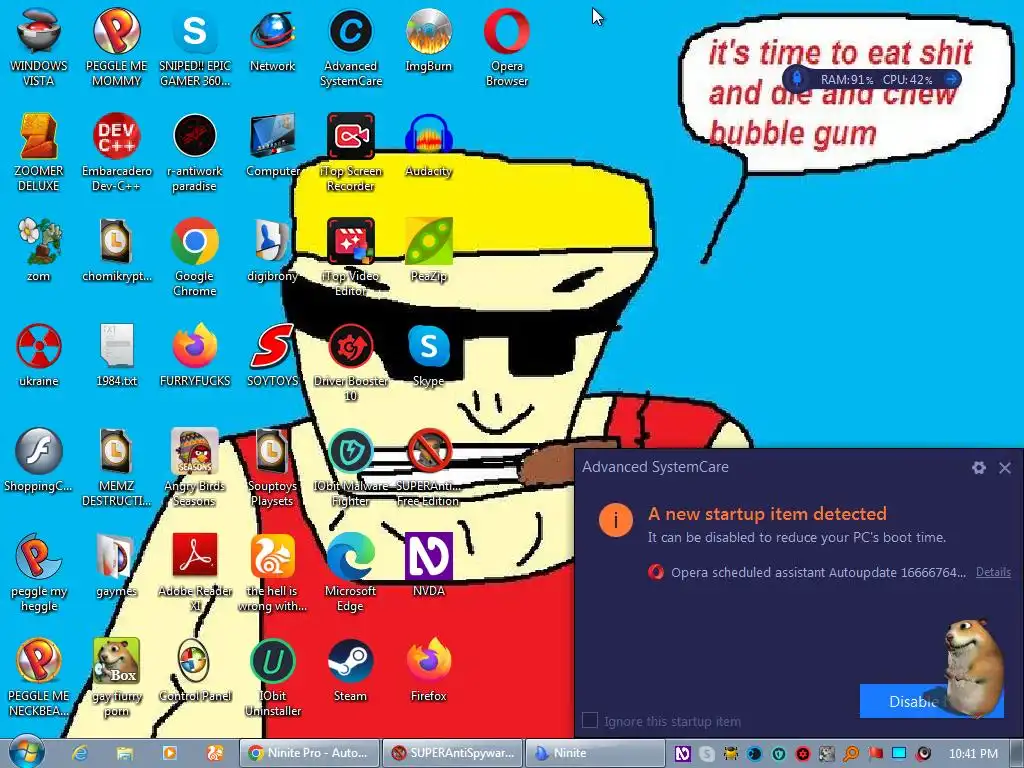Switch to the Ninite taskbar window
Image resolution: width=1024 pixels, height=768 pixels.
pyautogui.click(x=594, y=753)
